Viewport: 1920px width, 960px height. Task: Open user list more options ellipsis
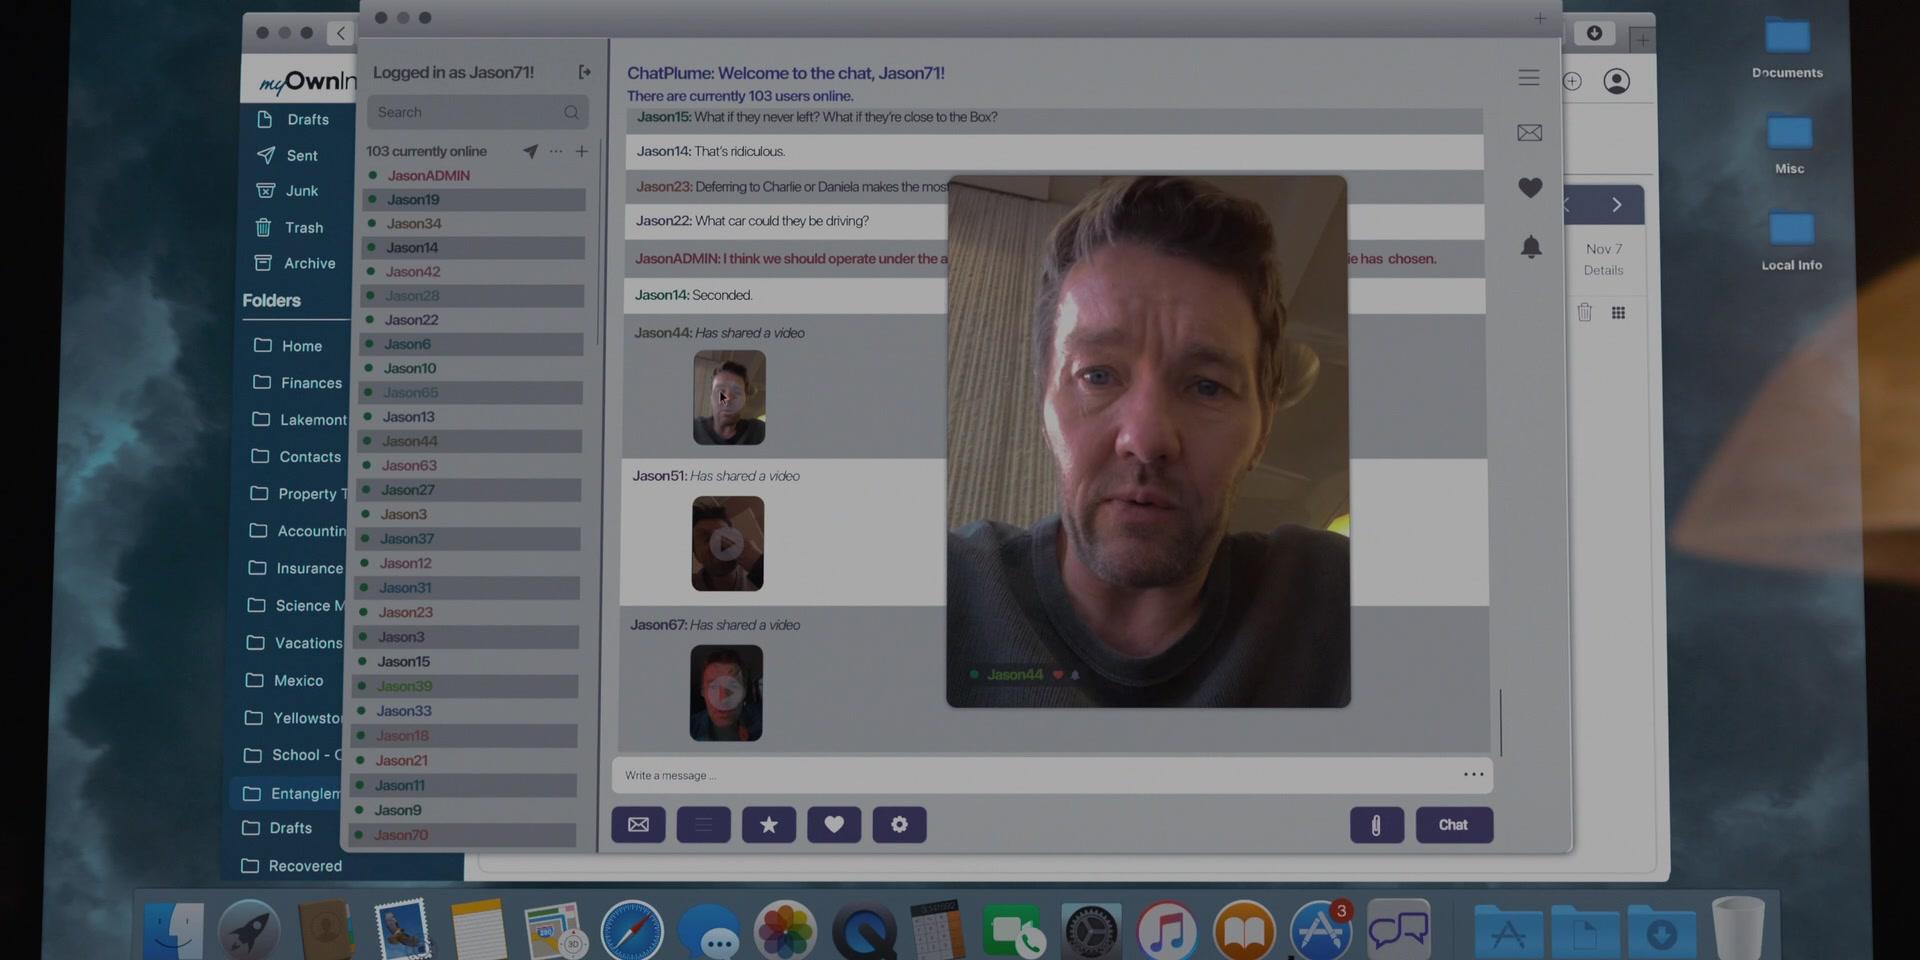(x=556, y=151)
